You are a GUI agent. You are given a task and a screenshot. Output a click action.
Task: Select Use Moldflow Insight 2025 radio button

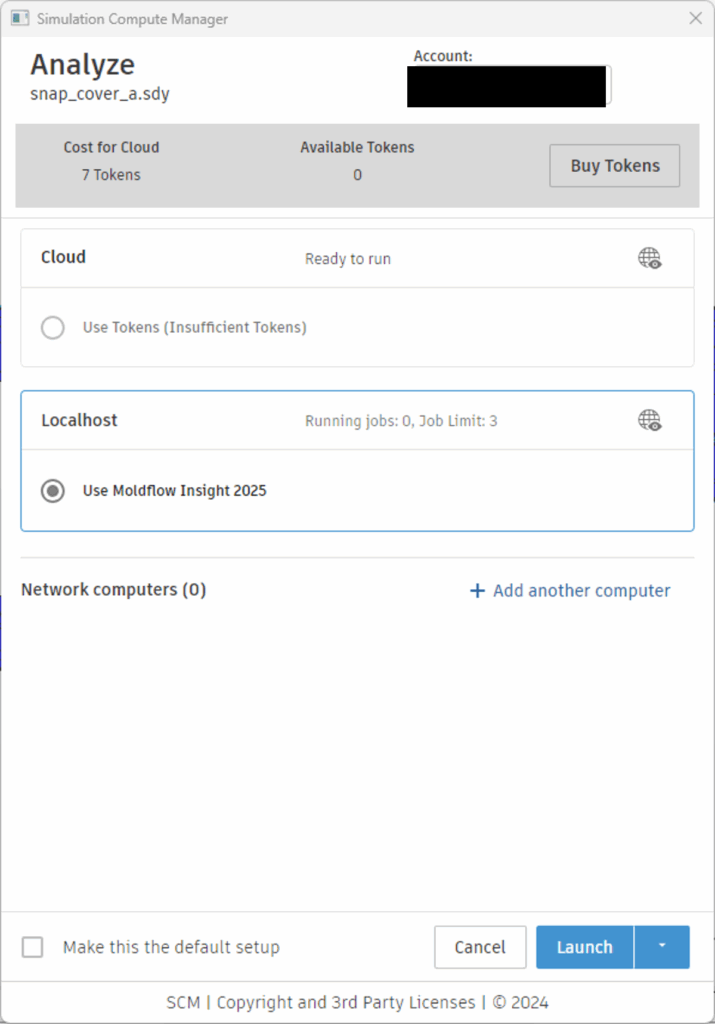(53, 491)
